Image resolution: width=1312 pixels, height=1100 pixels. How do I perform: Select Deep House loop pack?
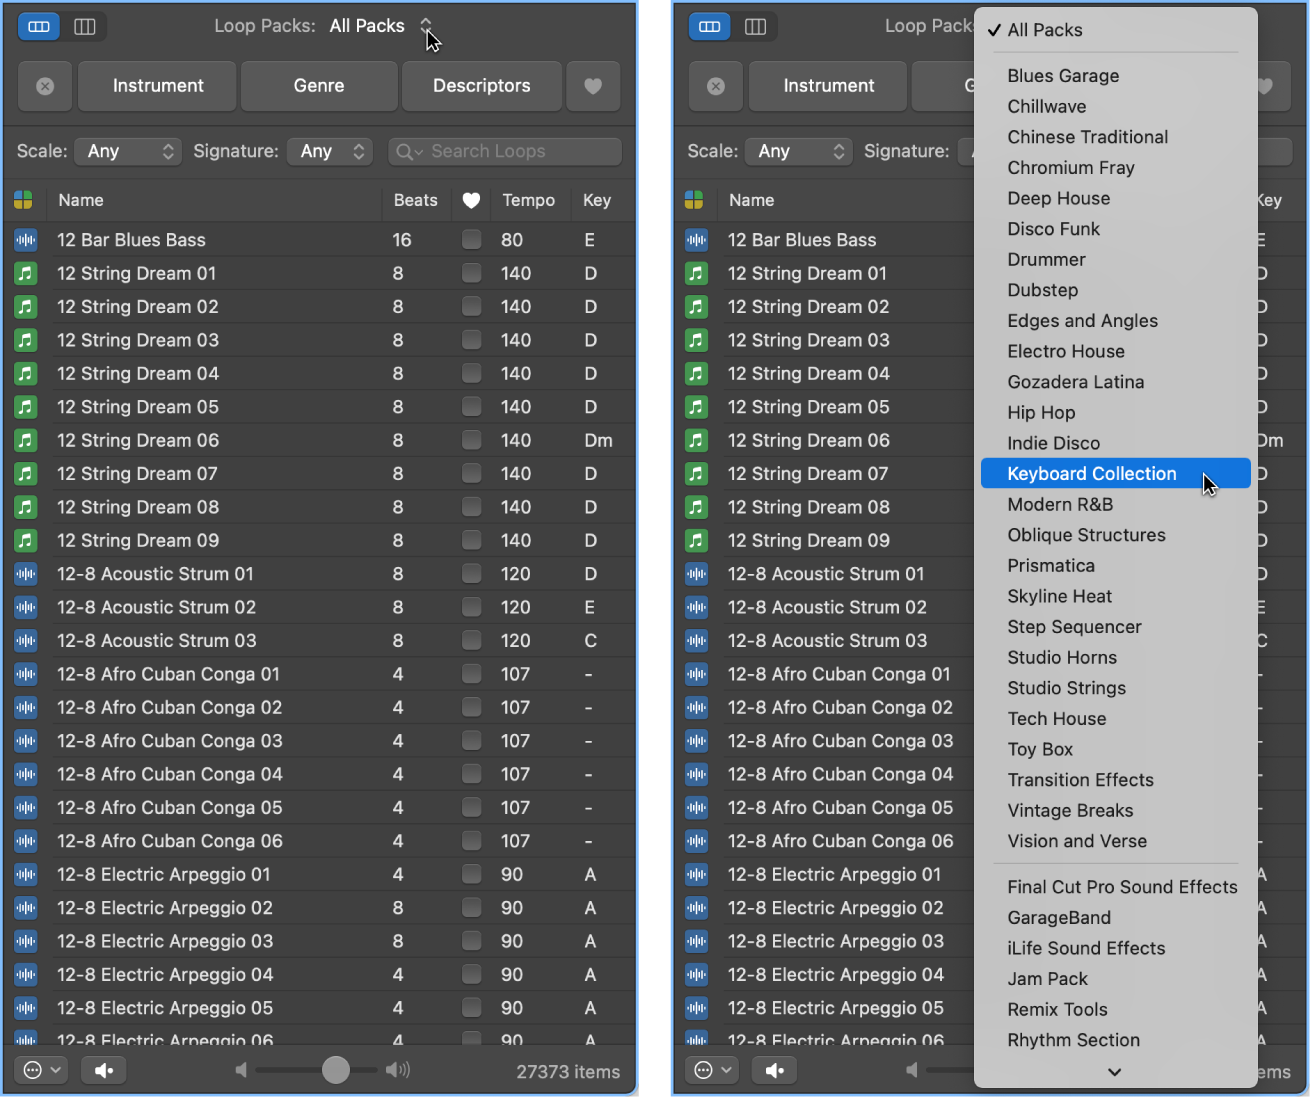tap(1116, 198)
